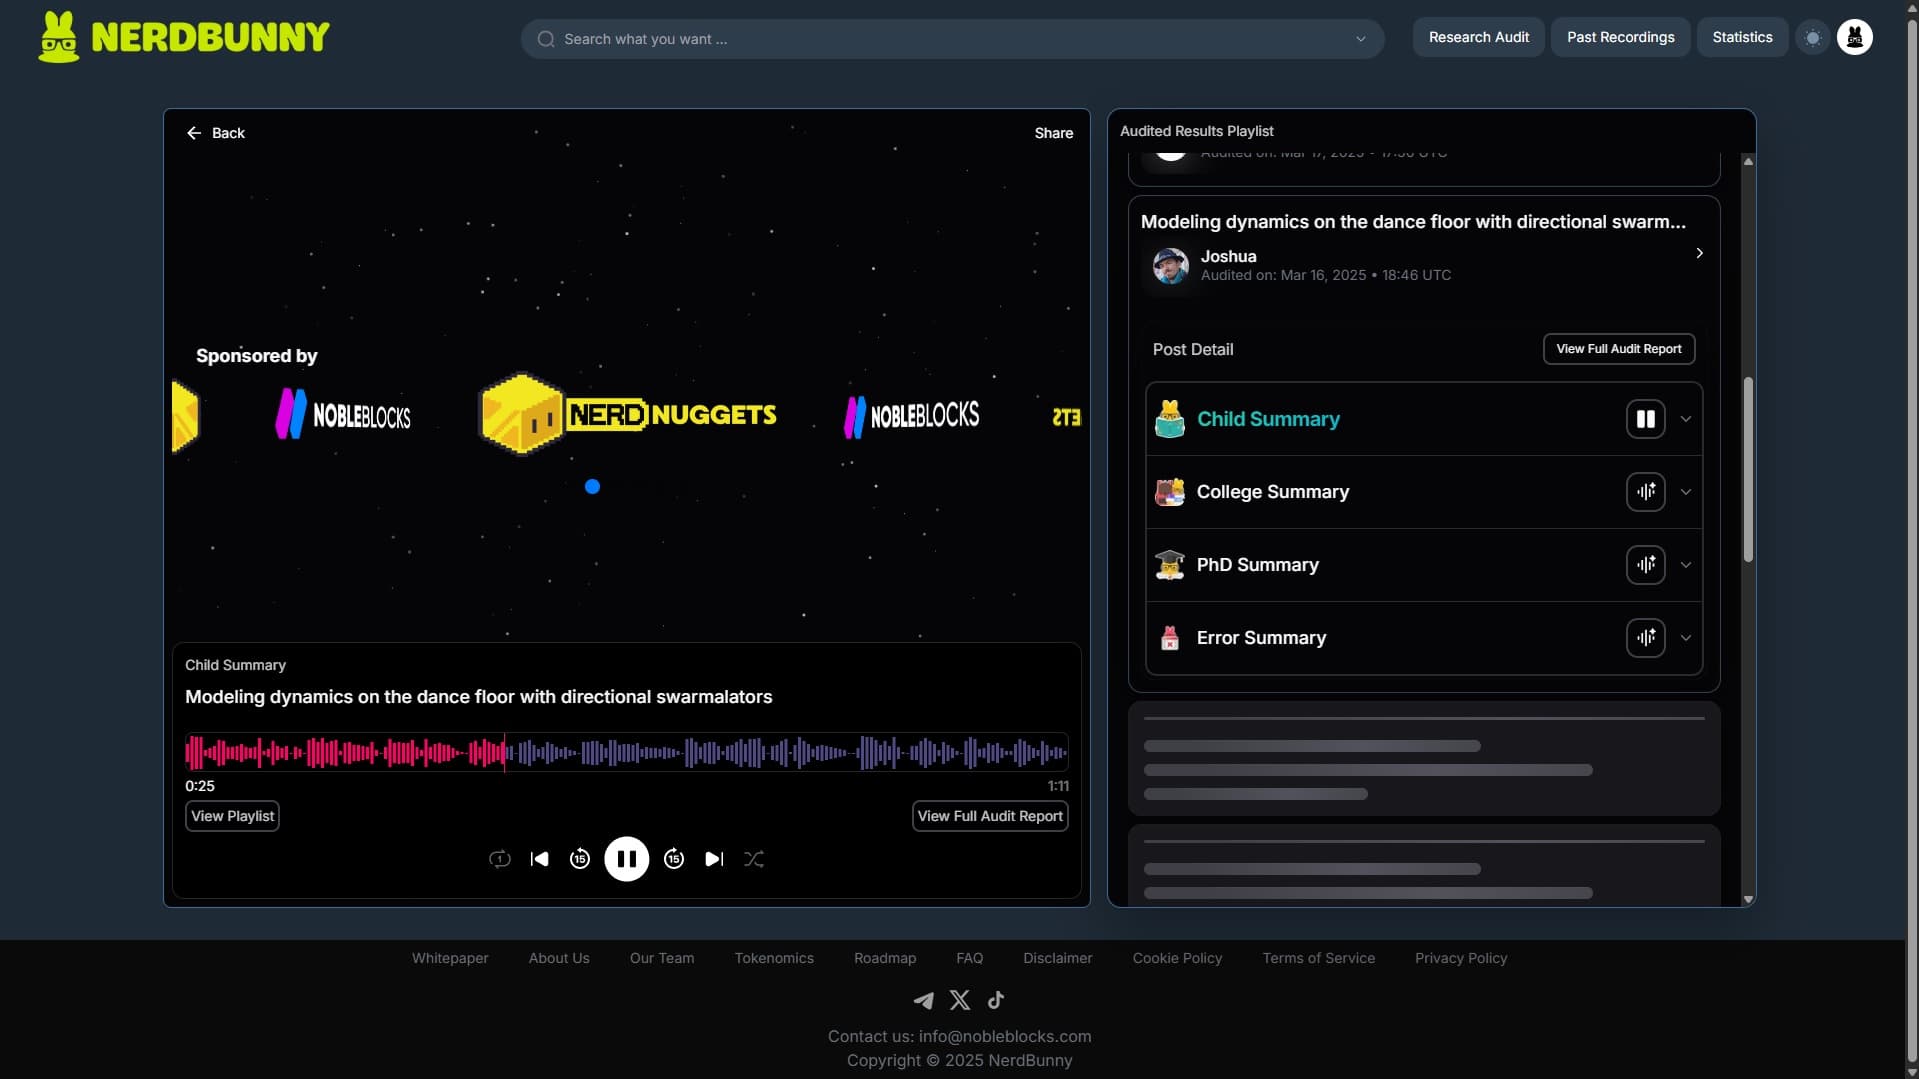Skip to next track
Viewport: 1919px width, 1079px height.
(x=714, y=859)
